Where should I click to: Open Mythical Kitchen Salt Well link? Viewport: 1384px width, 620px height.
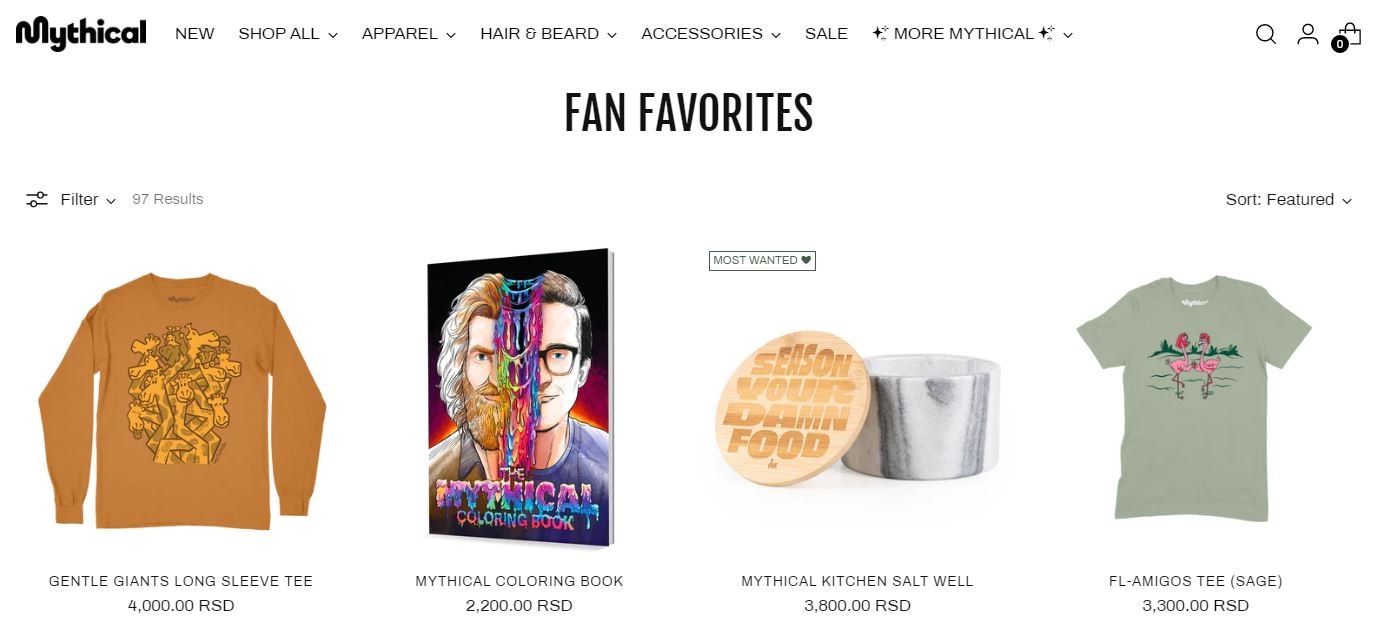pos(857,581)
